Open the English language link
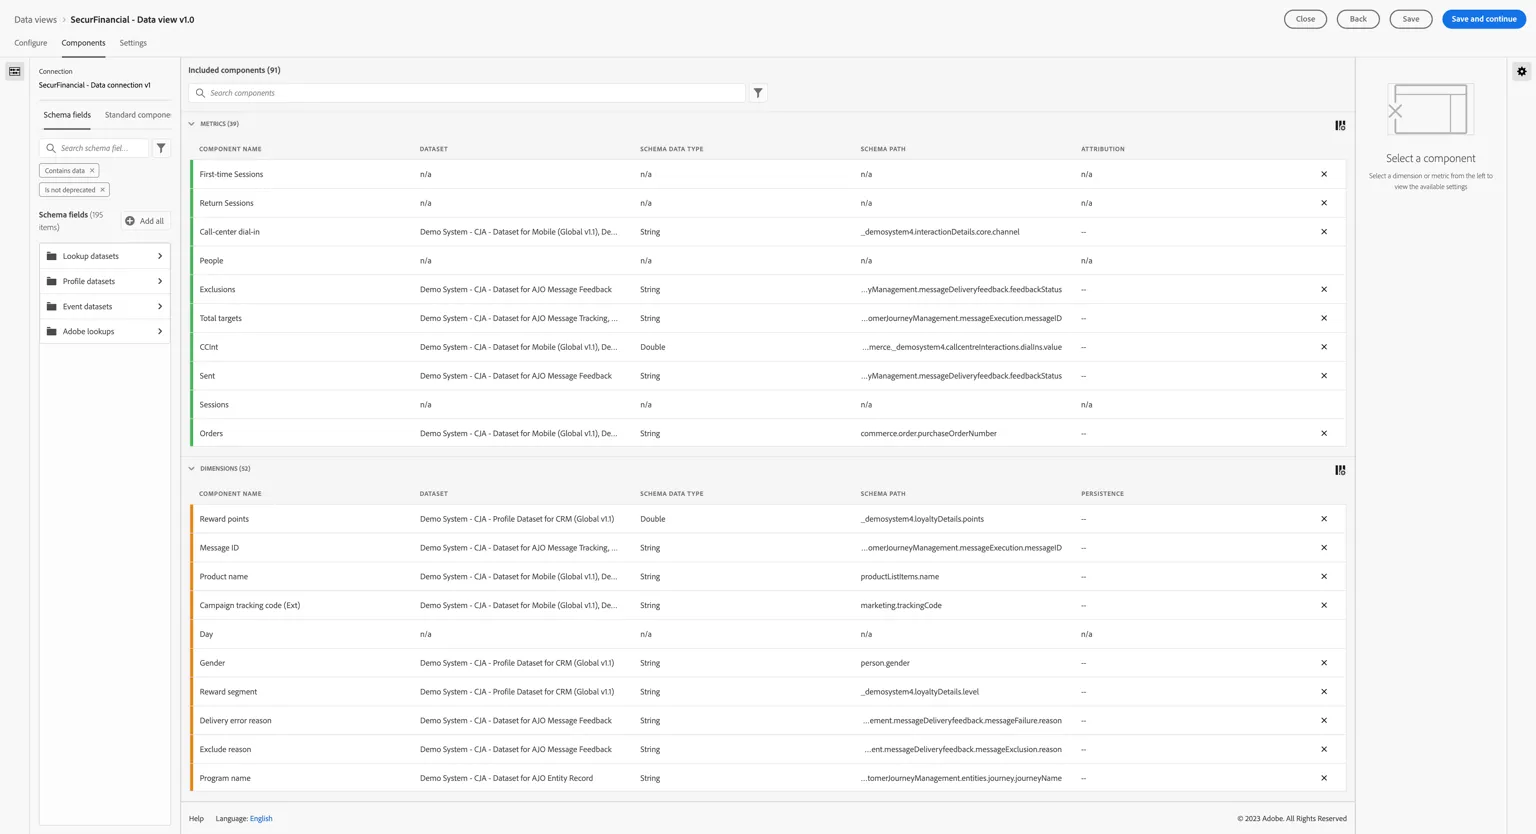This screenshot has width=1536, height=834. 261,819
